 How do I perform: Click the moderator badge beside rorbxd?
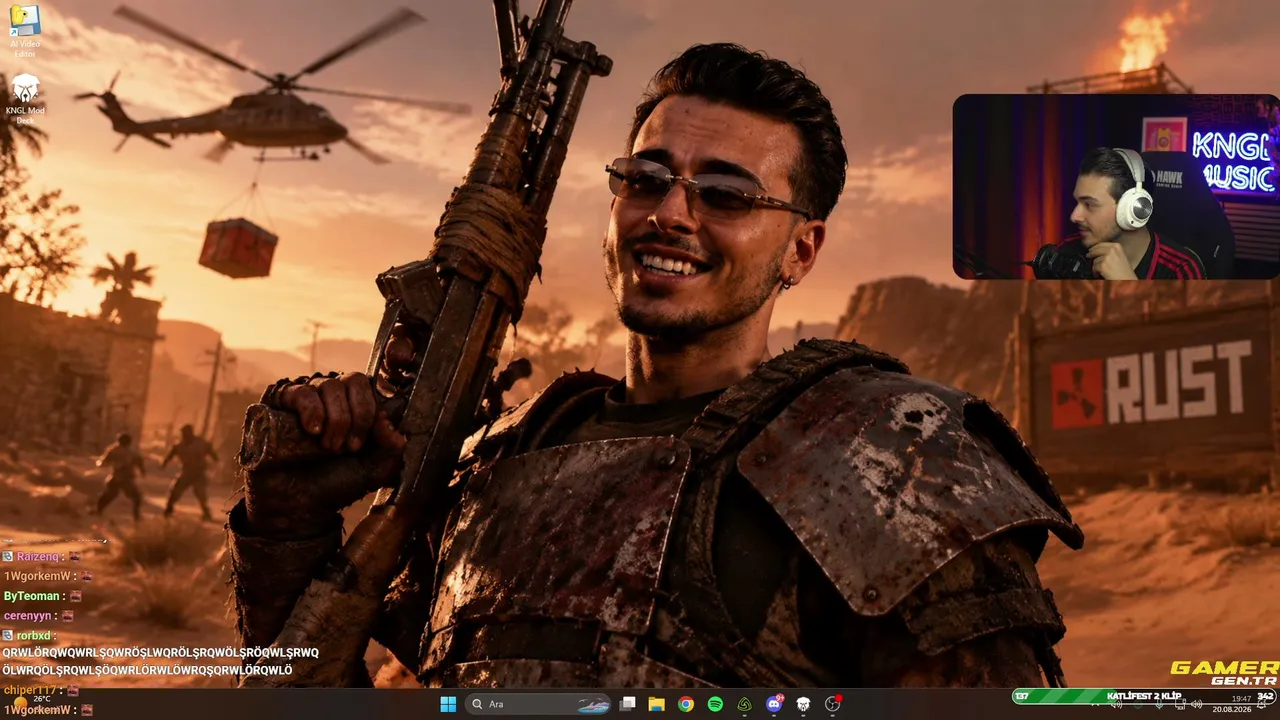click(8, 635)
